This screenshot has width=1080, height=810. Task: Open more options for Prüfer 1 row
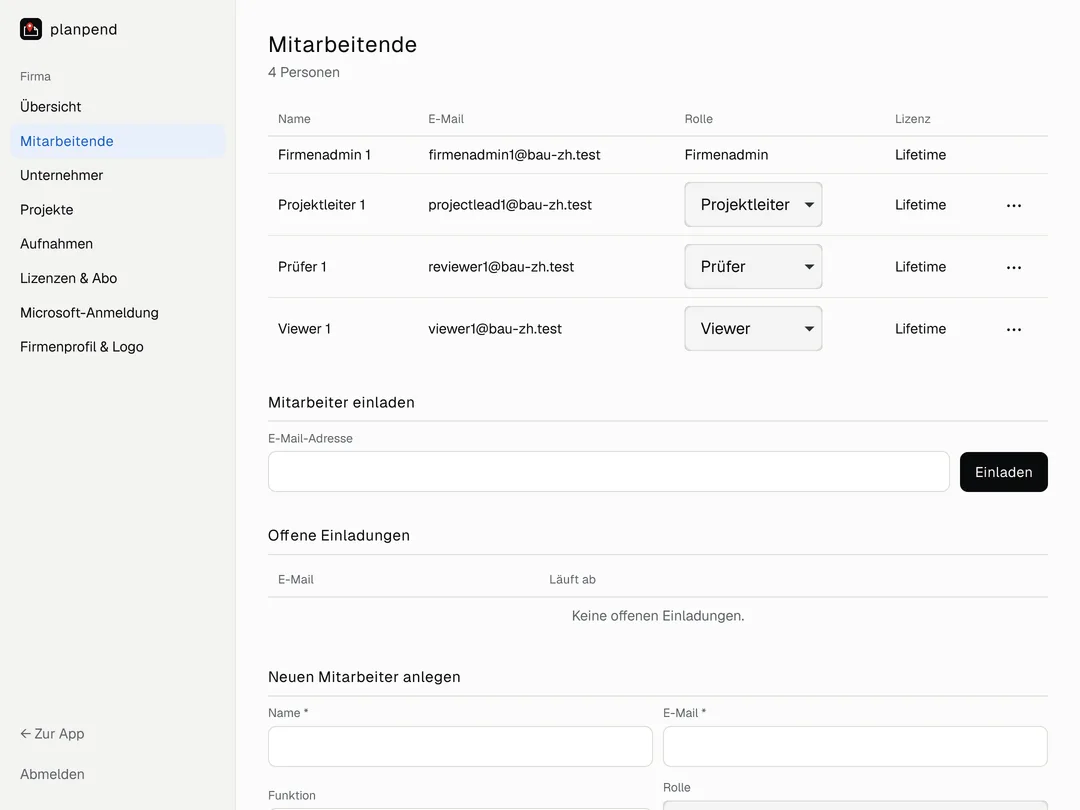click(1013, 267)
